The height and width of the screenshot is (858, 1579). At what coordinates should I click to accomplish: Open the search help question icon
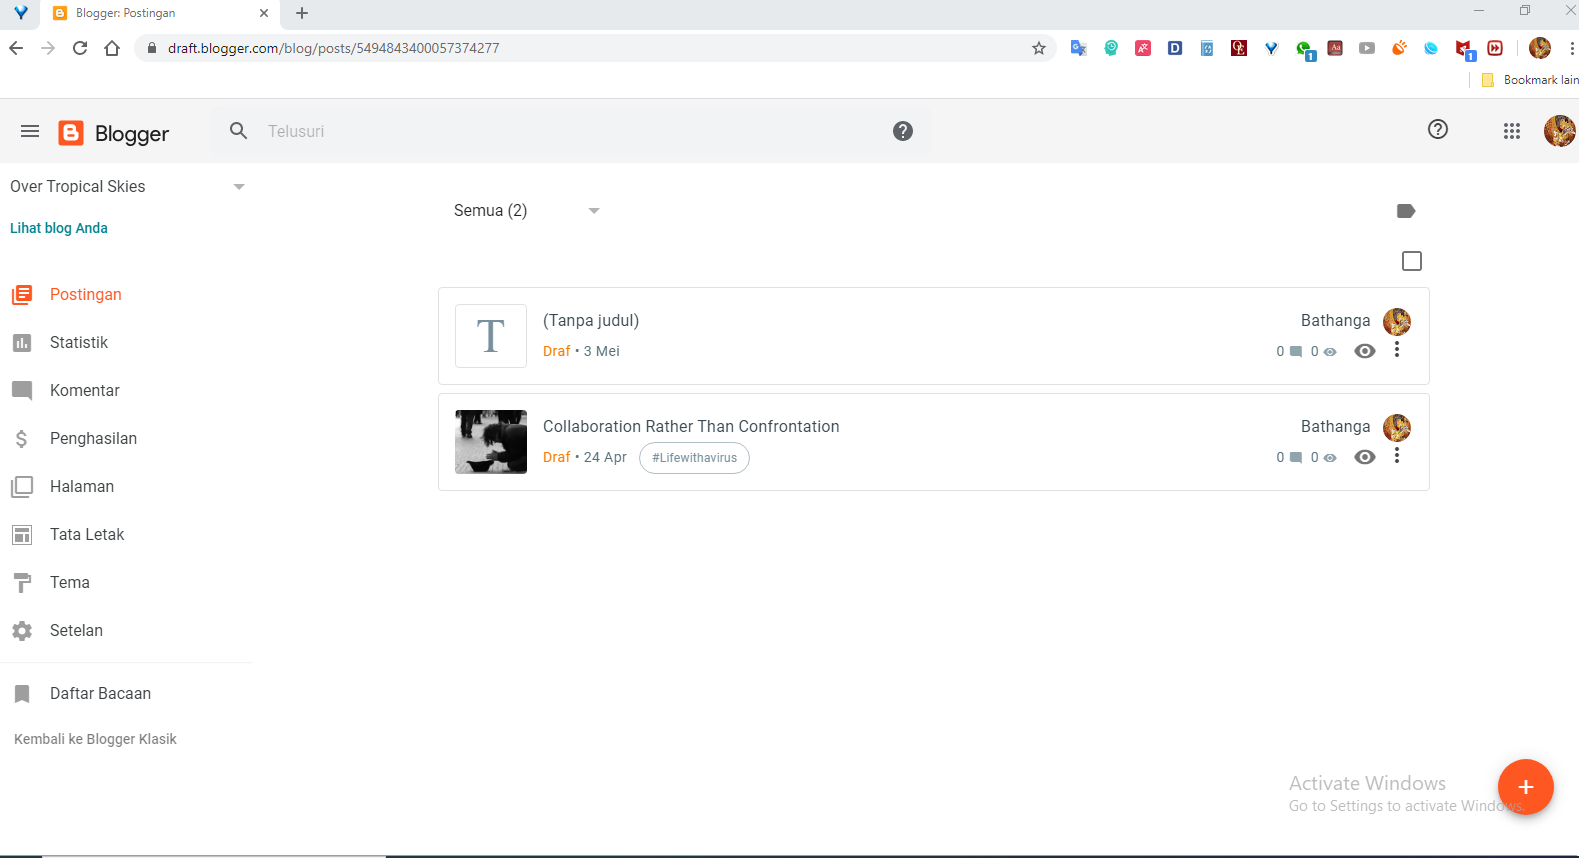(x=903, y=131)
